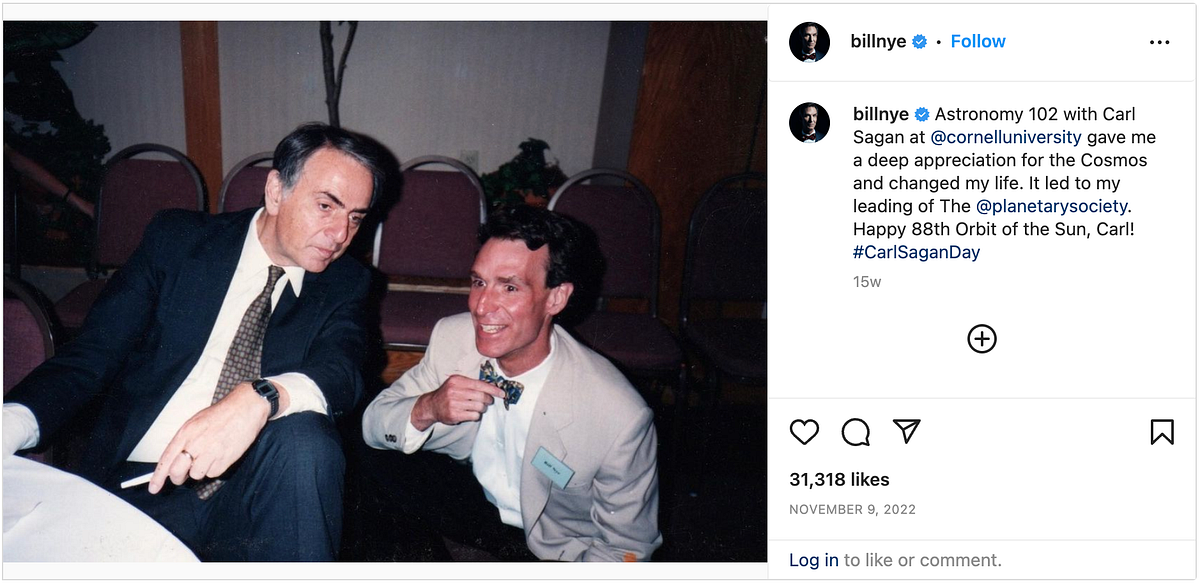1200x583 pixels.
Task: Save the post with bookmark icon
Action: click(x=1161, y=431)
